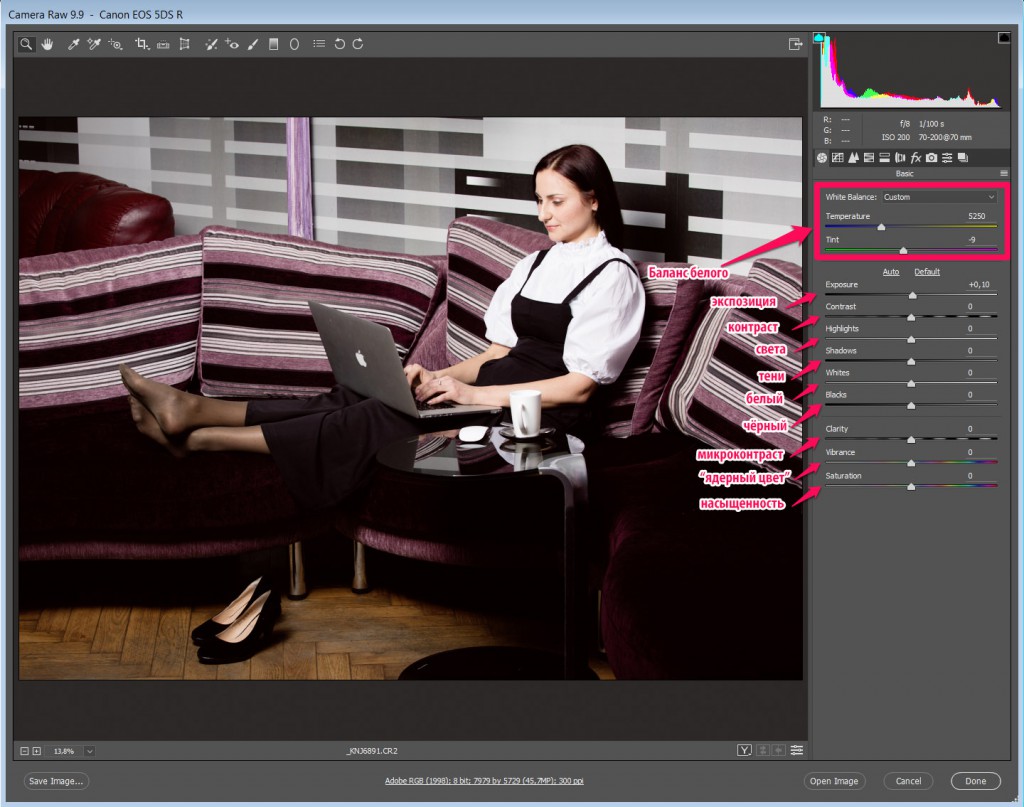Open the Basic panel options menu
The image size is (1024, 807).
pyautogui.click(x=1003, y=173)
